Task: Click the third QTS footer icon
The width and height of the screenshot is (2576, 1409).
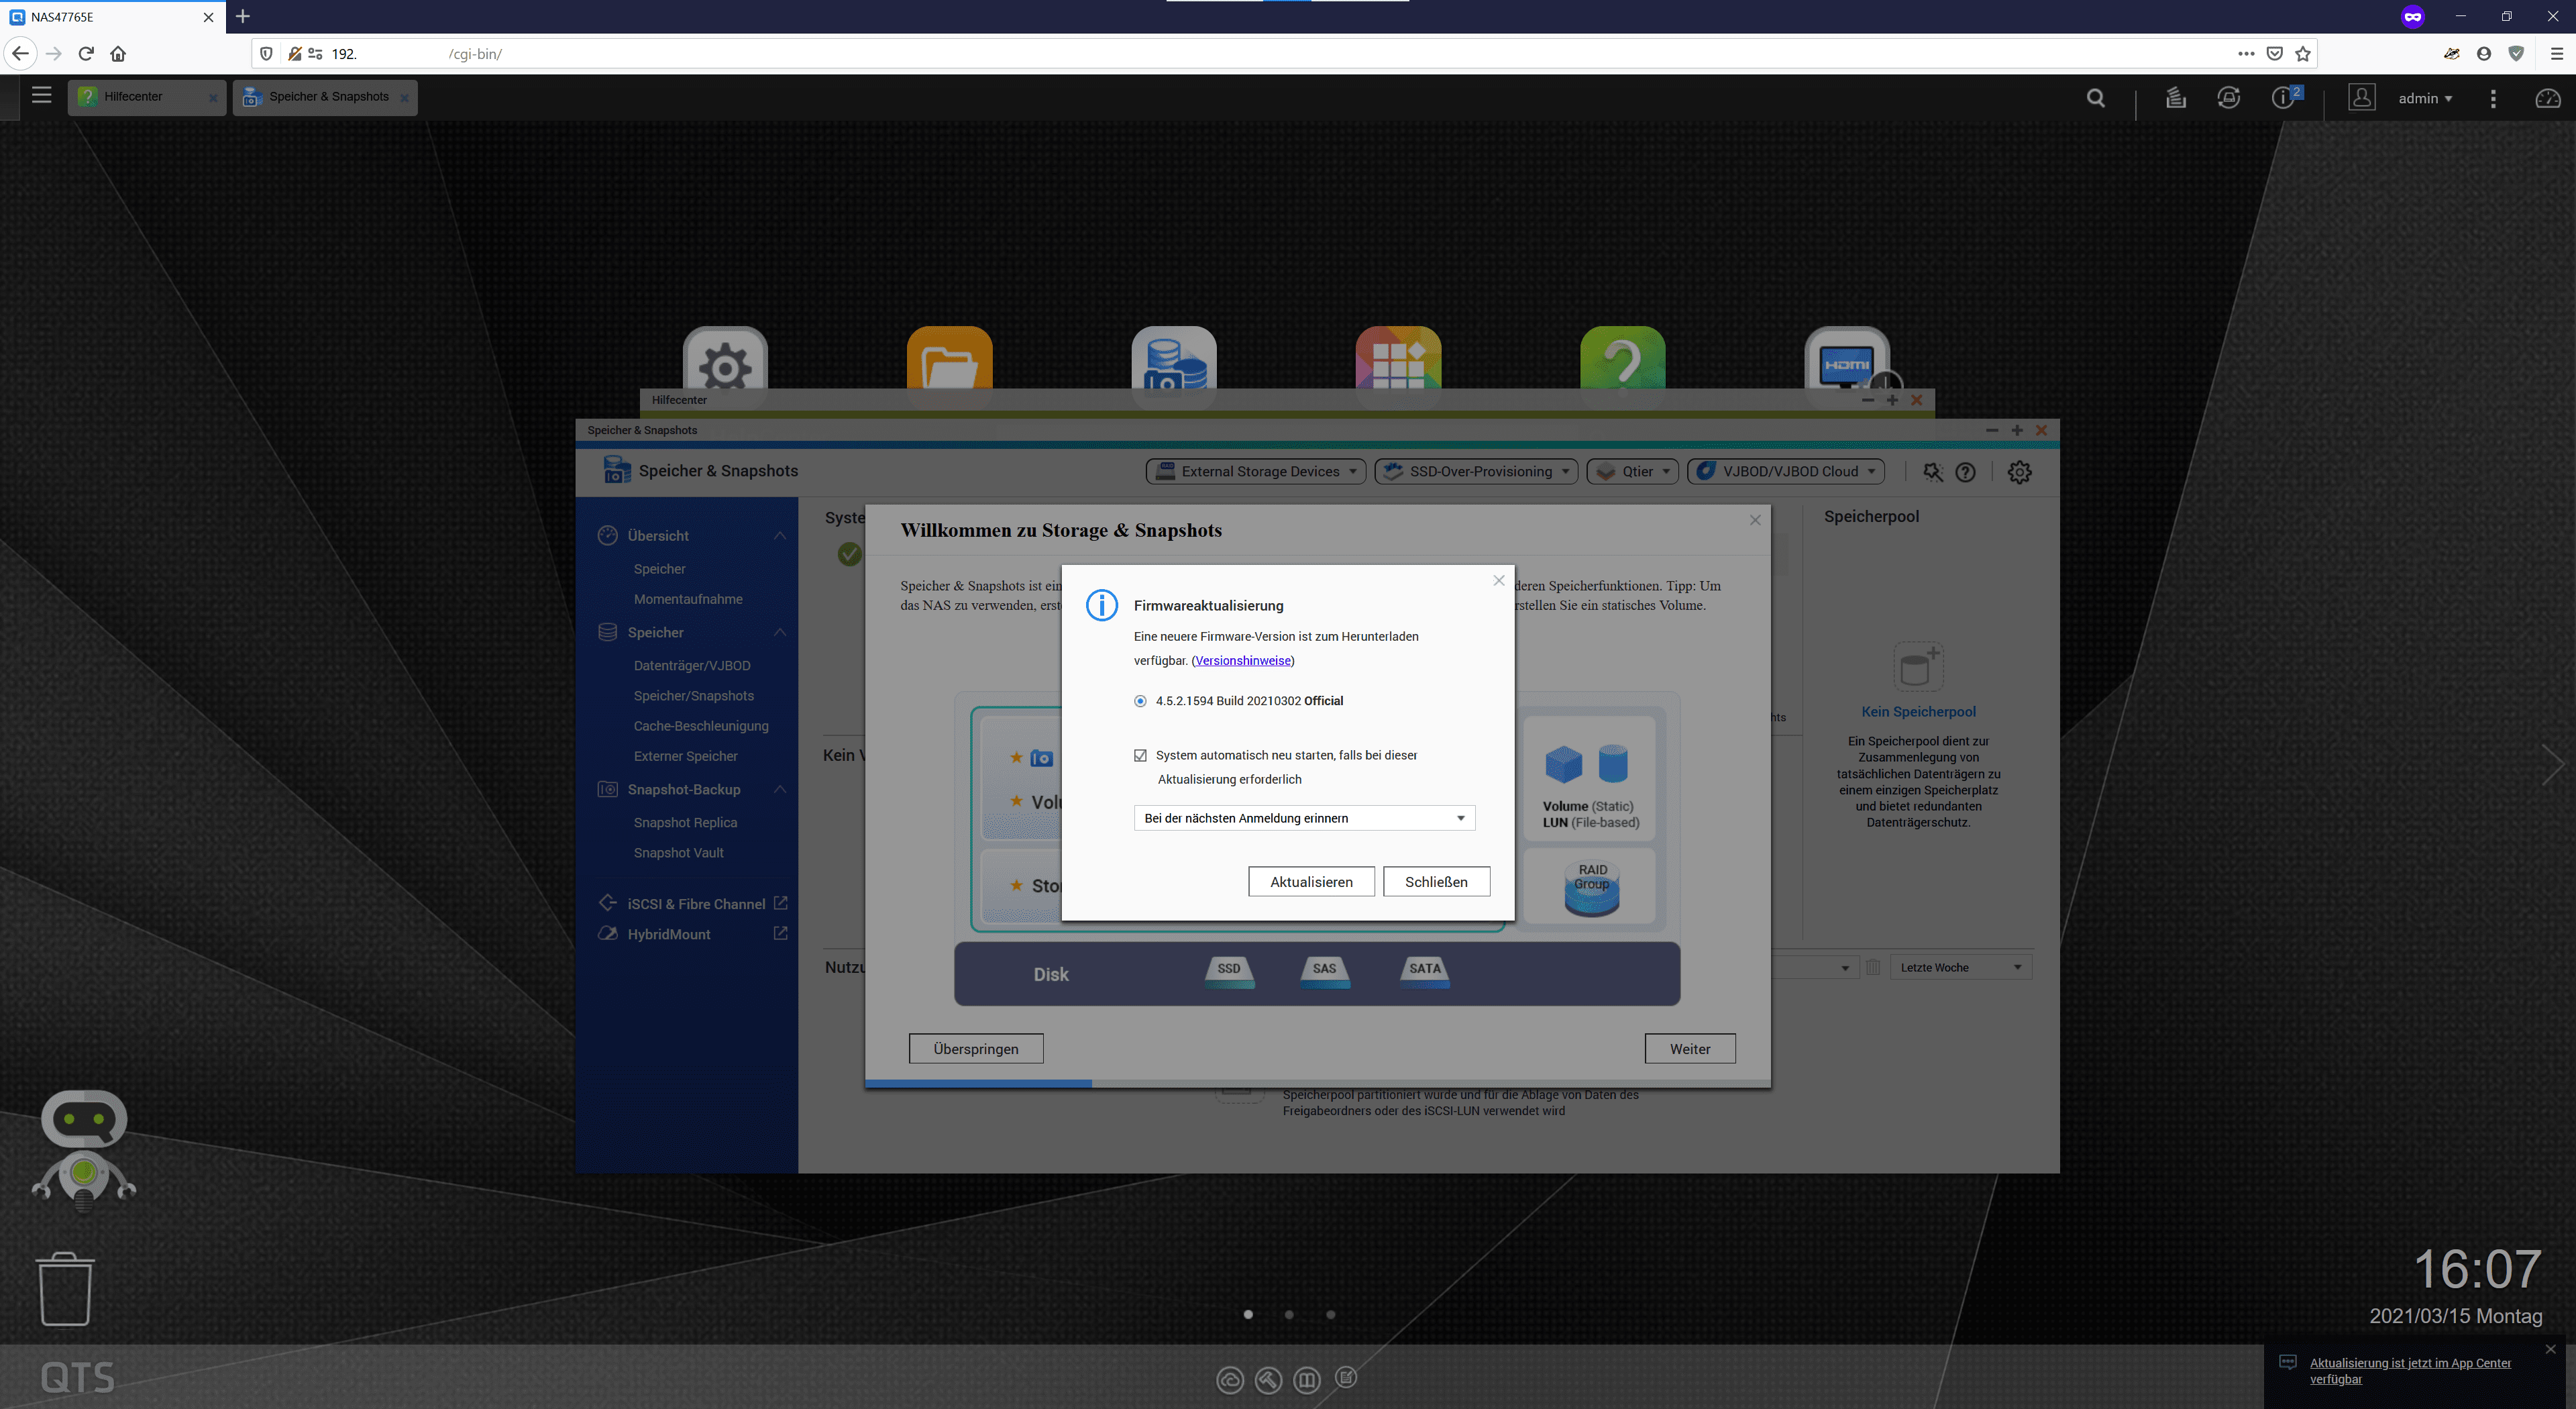Action: pos(1306,1380)
